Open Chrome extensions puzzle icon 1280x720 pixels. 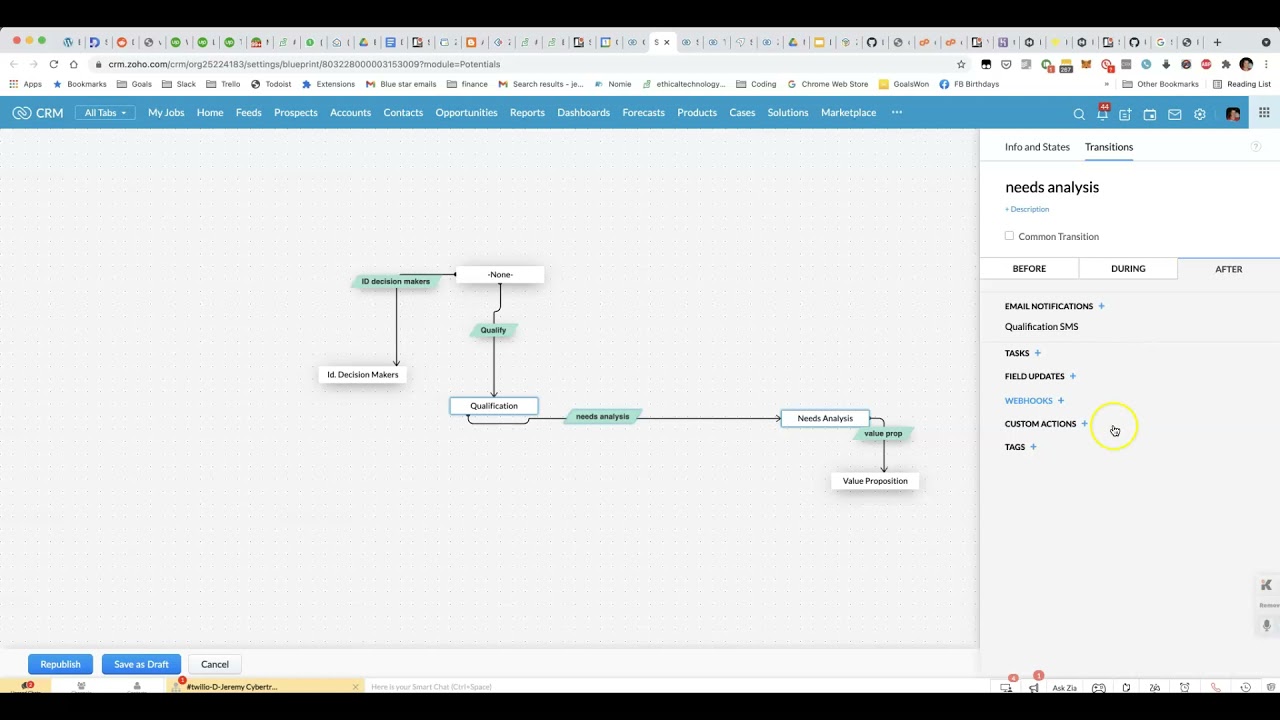point(1226,64)
